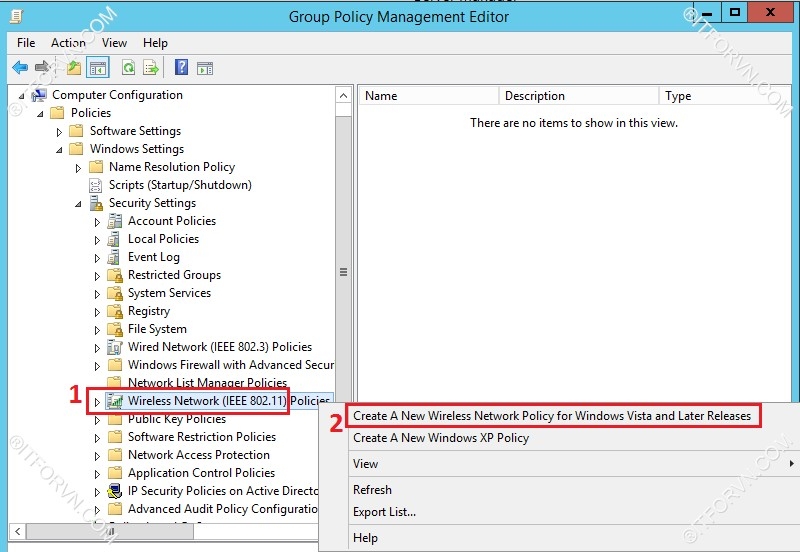Image resolution: width=800 pixels, height=552 pixels.
Task: Select Windows Firewall with Advanced Security item
Action: pyautogui.click(x=230, y=365)
